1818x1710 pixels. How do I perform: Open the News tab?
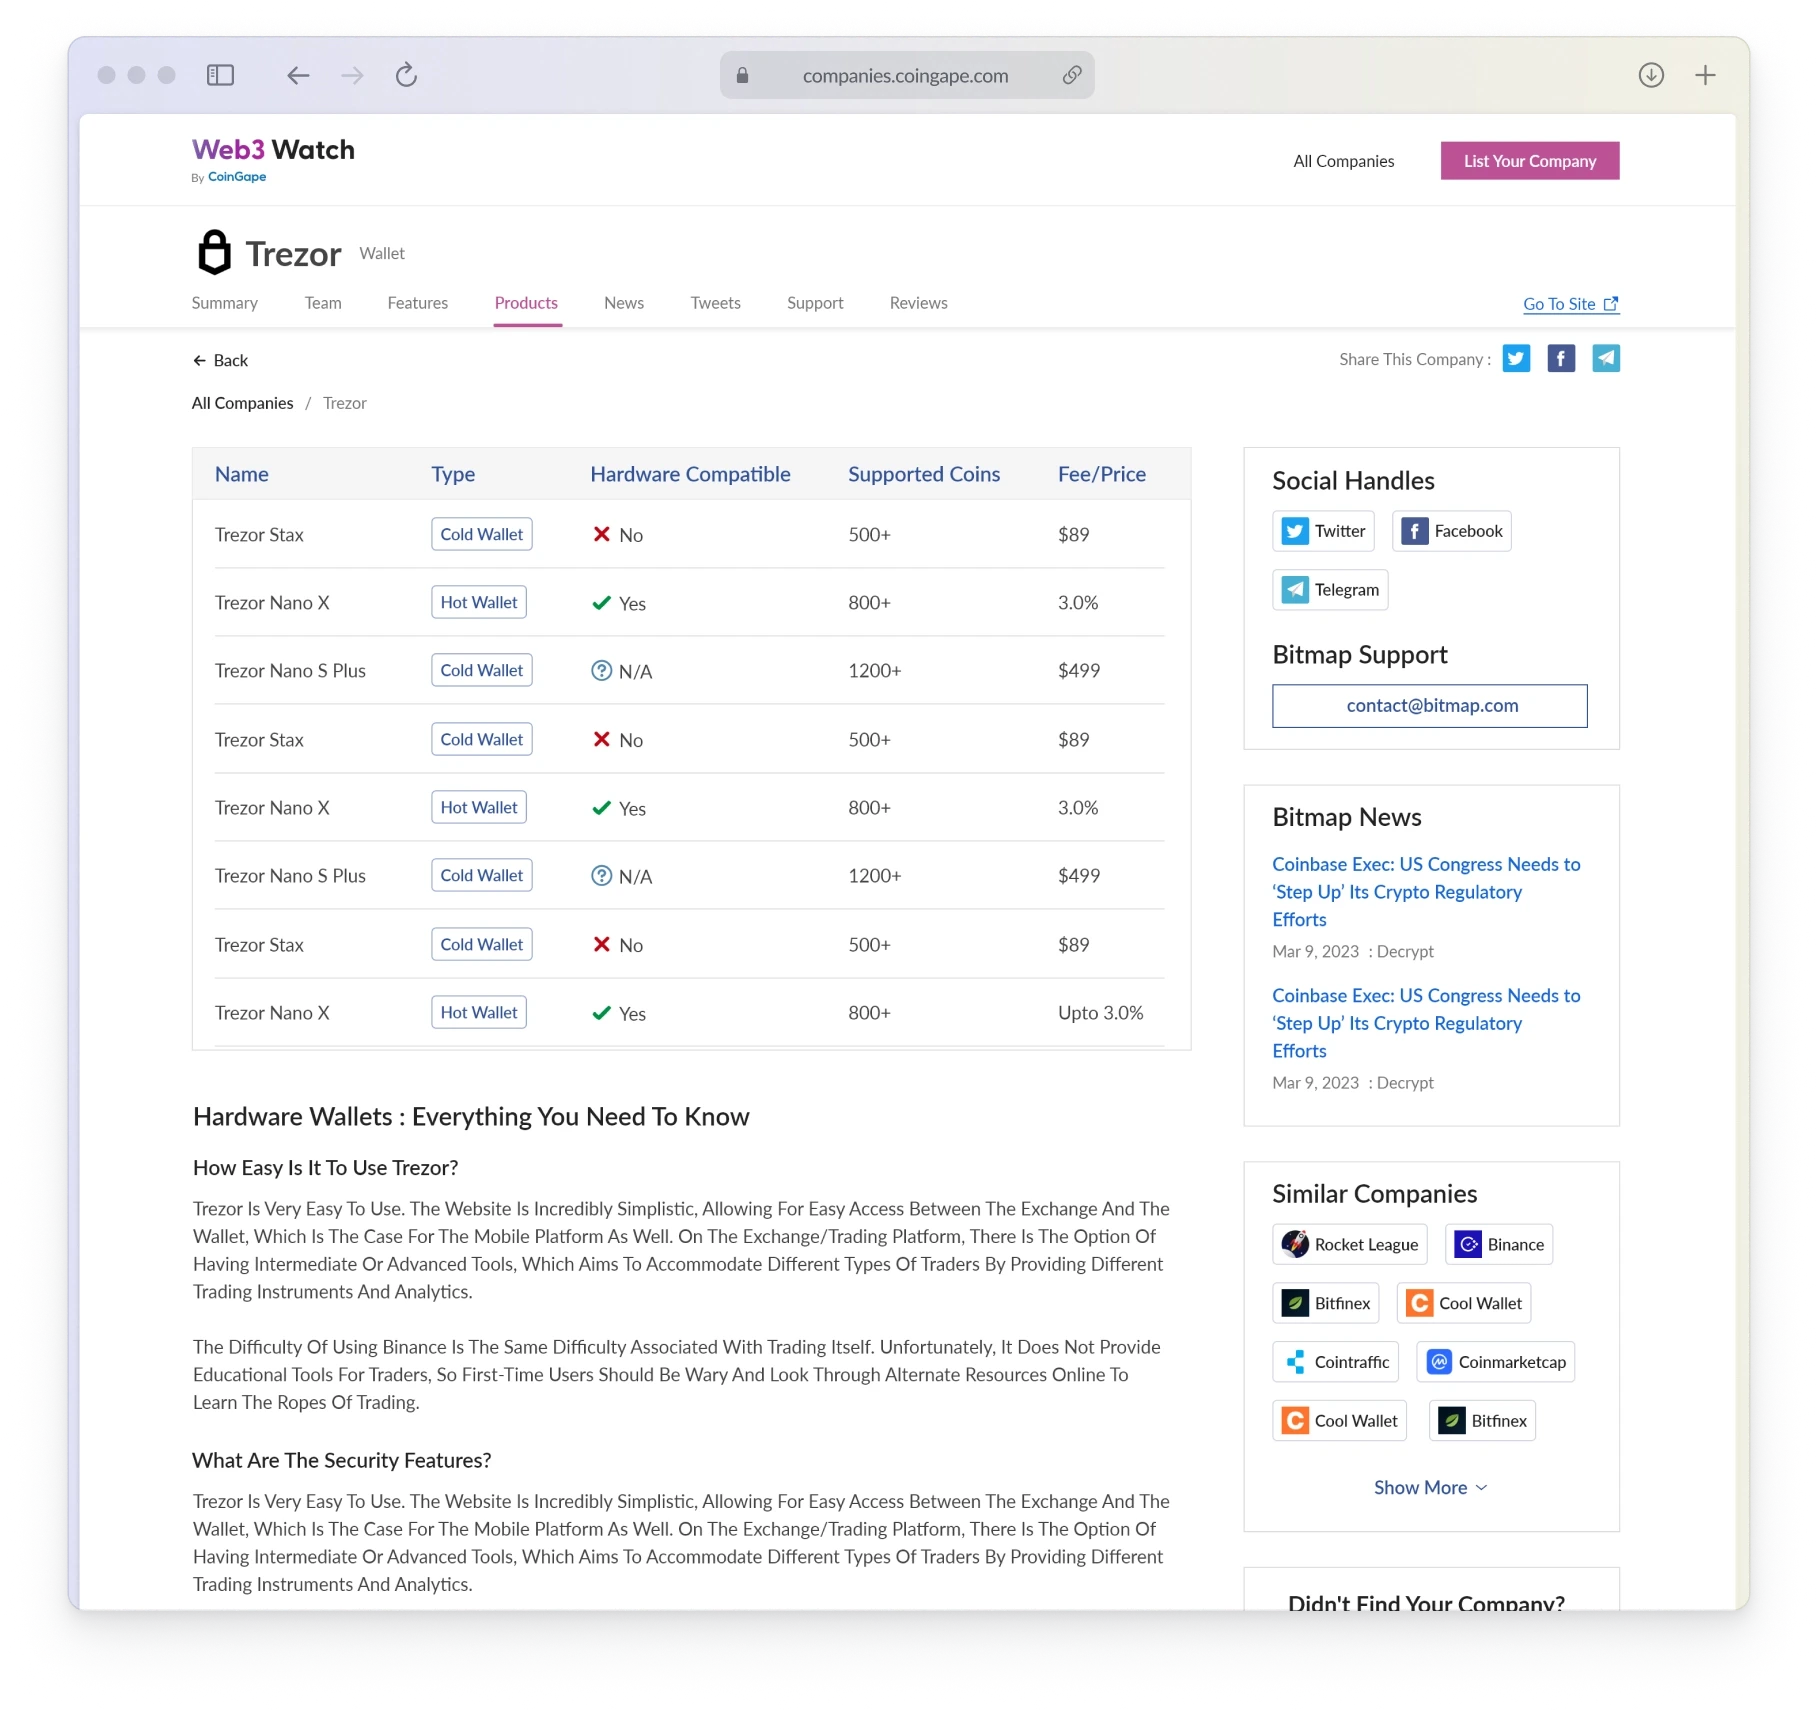coord(624,303)
